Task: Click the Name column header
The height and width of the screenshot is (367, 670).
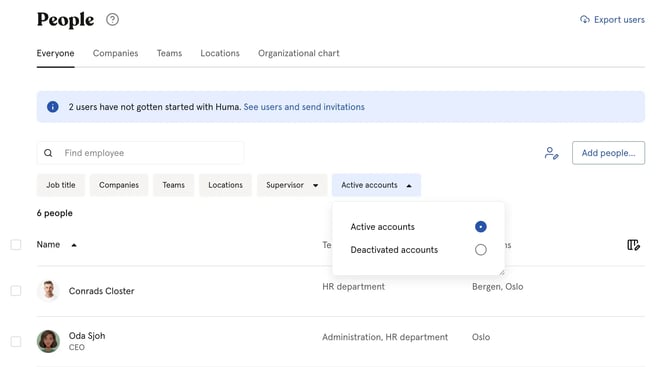Action: point(48,245)
